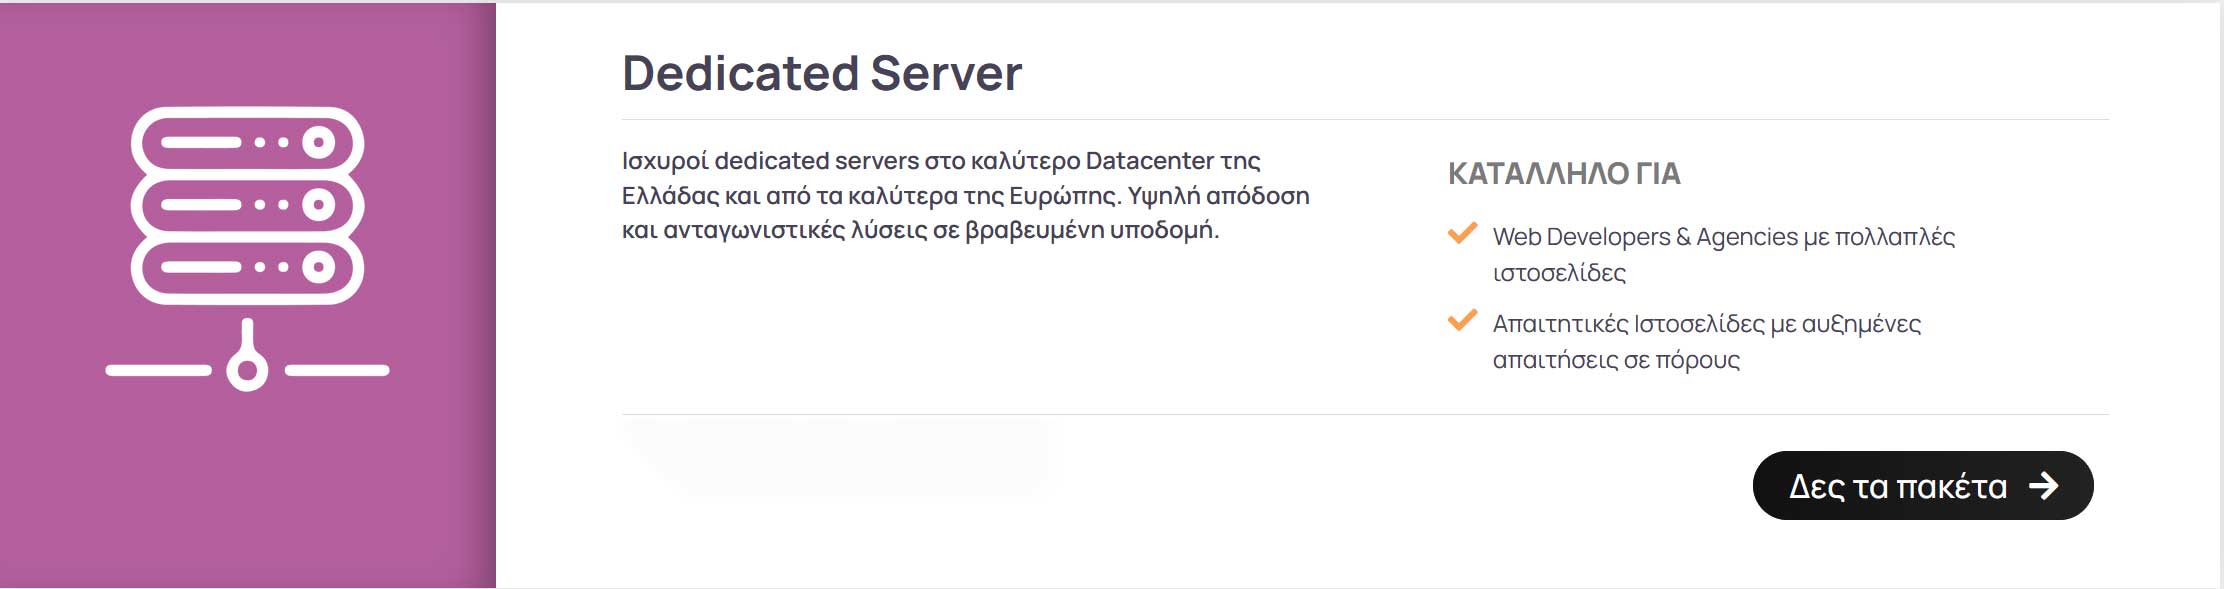
Task: Click the arrow icon inside the black button
Action: click(2043, 486)
